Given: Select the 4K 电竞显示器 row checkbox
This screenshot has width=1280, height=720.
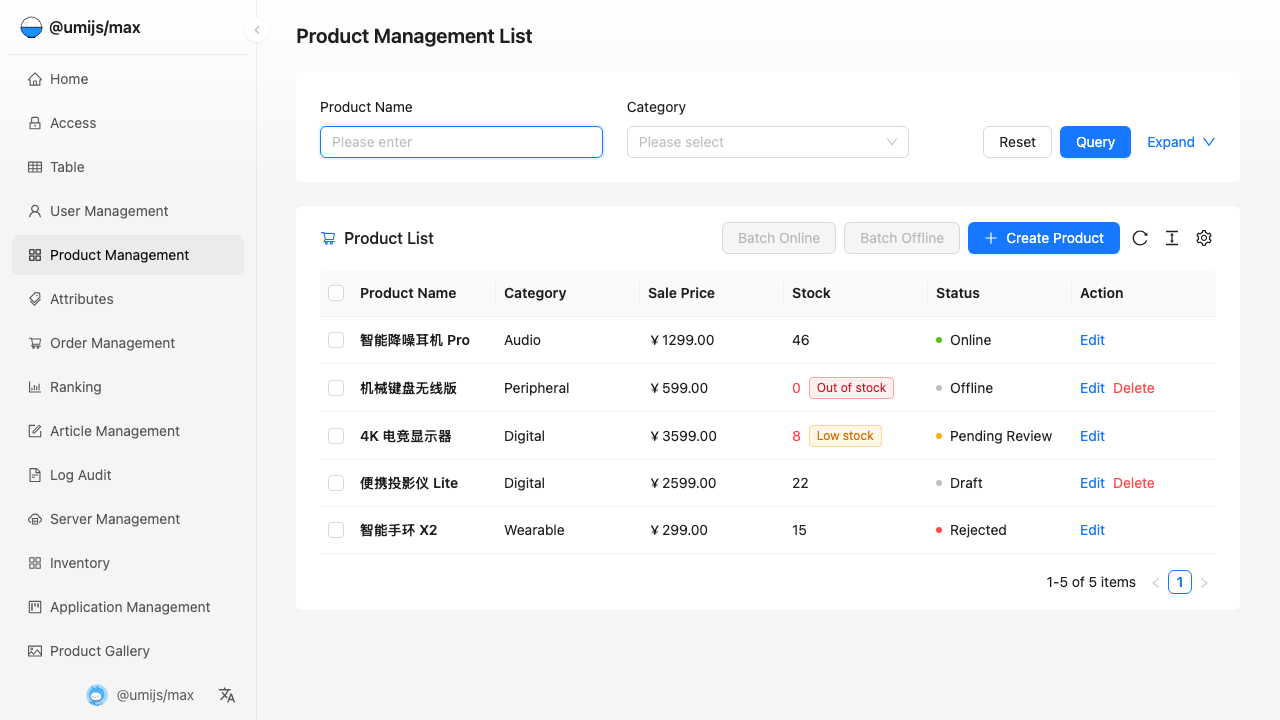Looking at the screenshot, I should pos(336,436).
